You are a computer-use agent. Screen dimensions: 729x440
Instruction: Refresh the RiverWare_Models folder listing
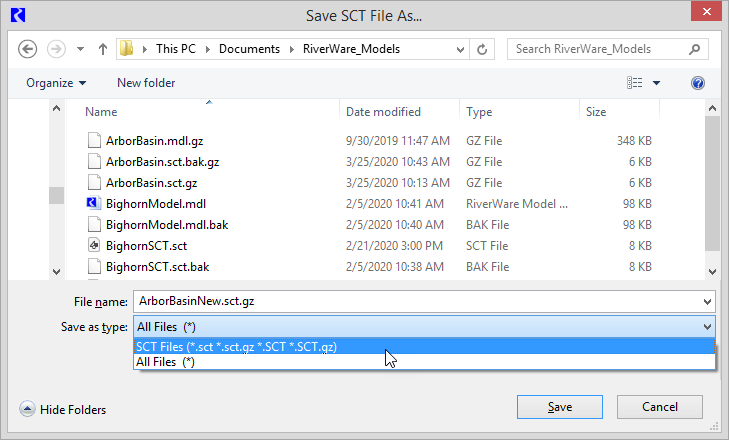tap(483, 48)
